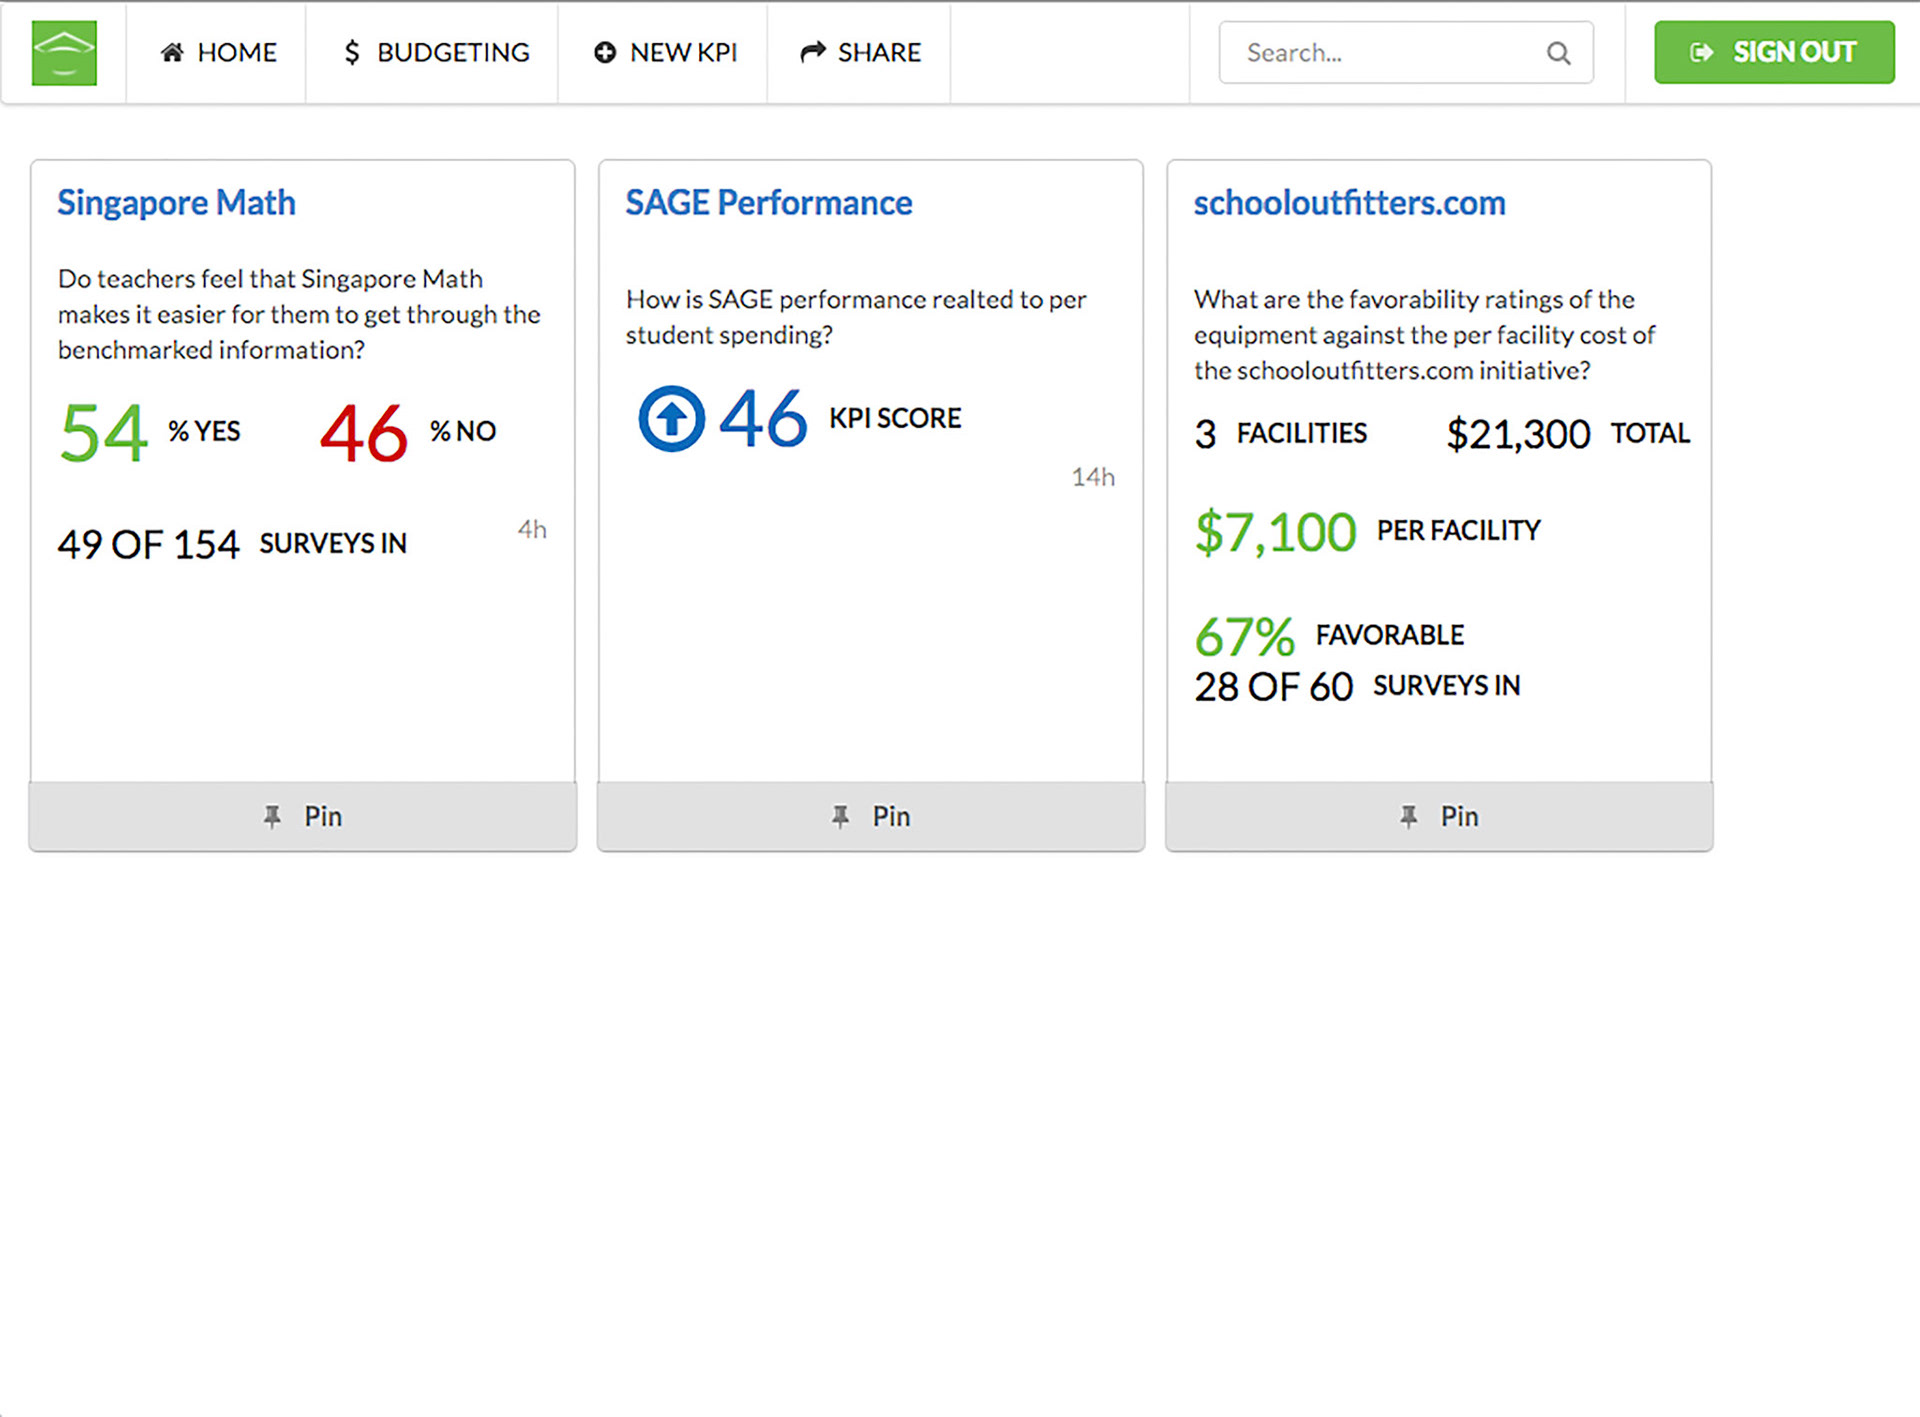Click pushpin icon on SAGE Performance card
This screenshot has height=1417, width=1920.
840,817
